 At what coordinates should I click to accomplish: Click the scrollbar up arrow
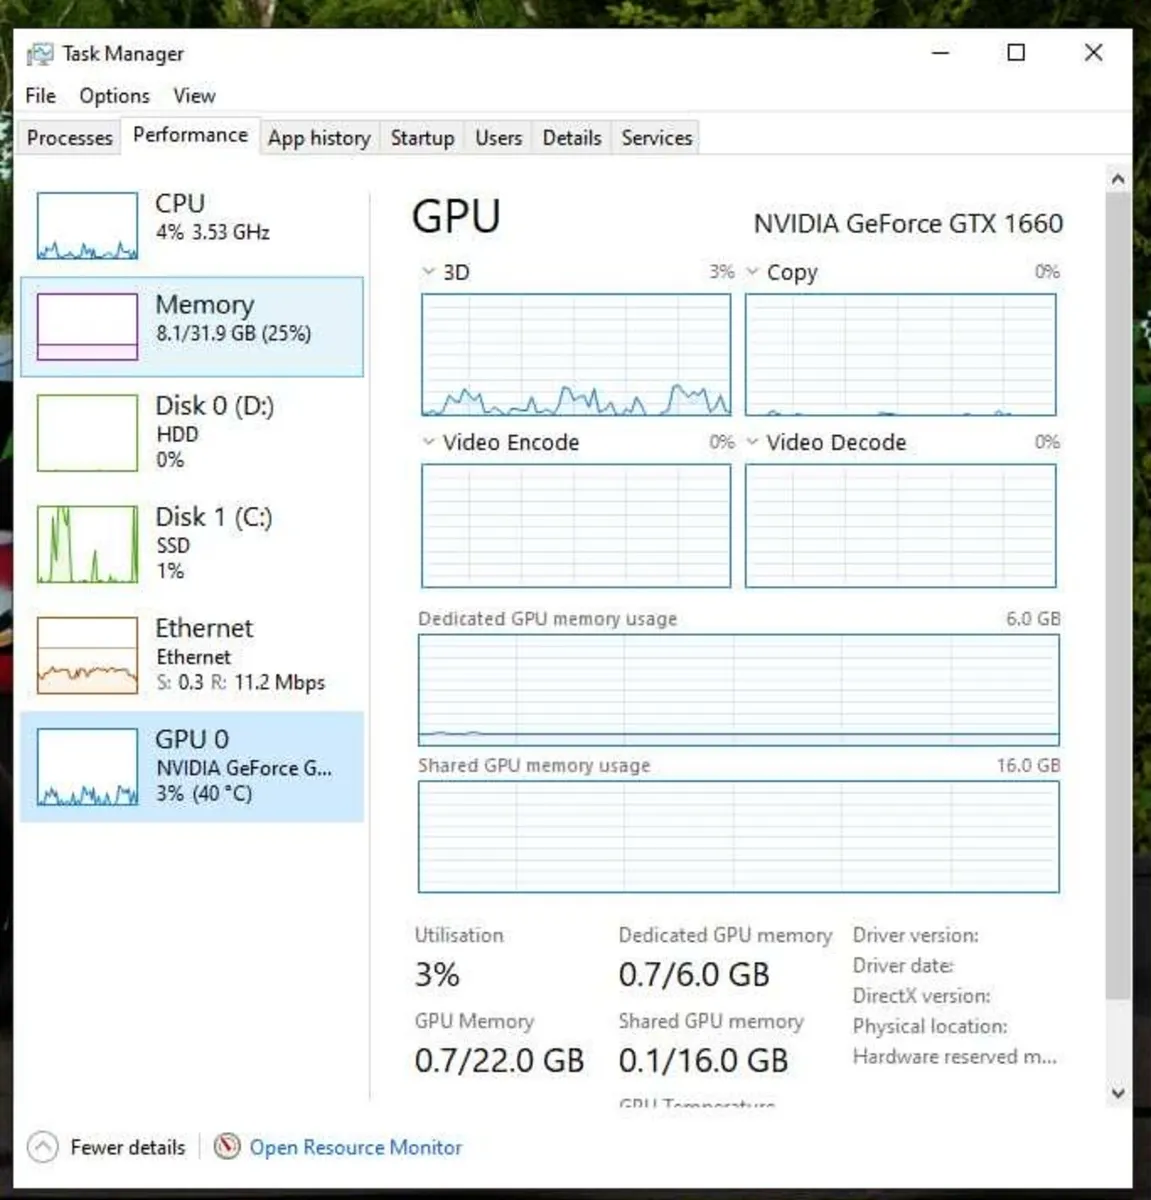pyautogui.click(x=1118, y=180)
